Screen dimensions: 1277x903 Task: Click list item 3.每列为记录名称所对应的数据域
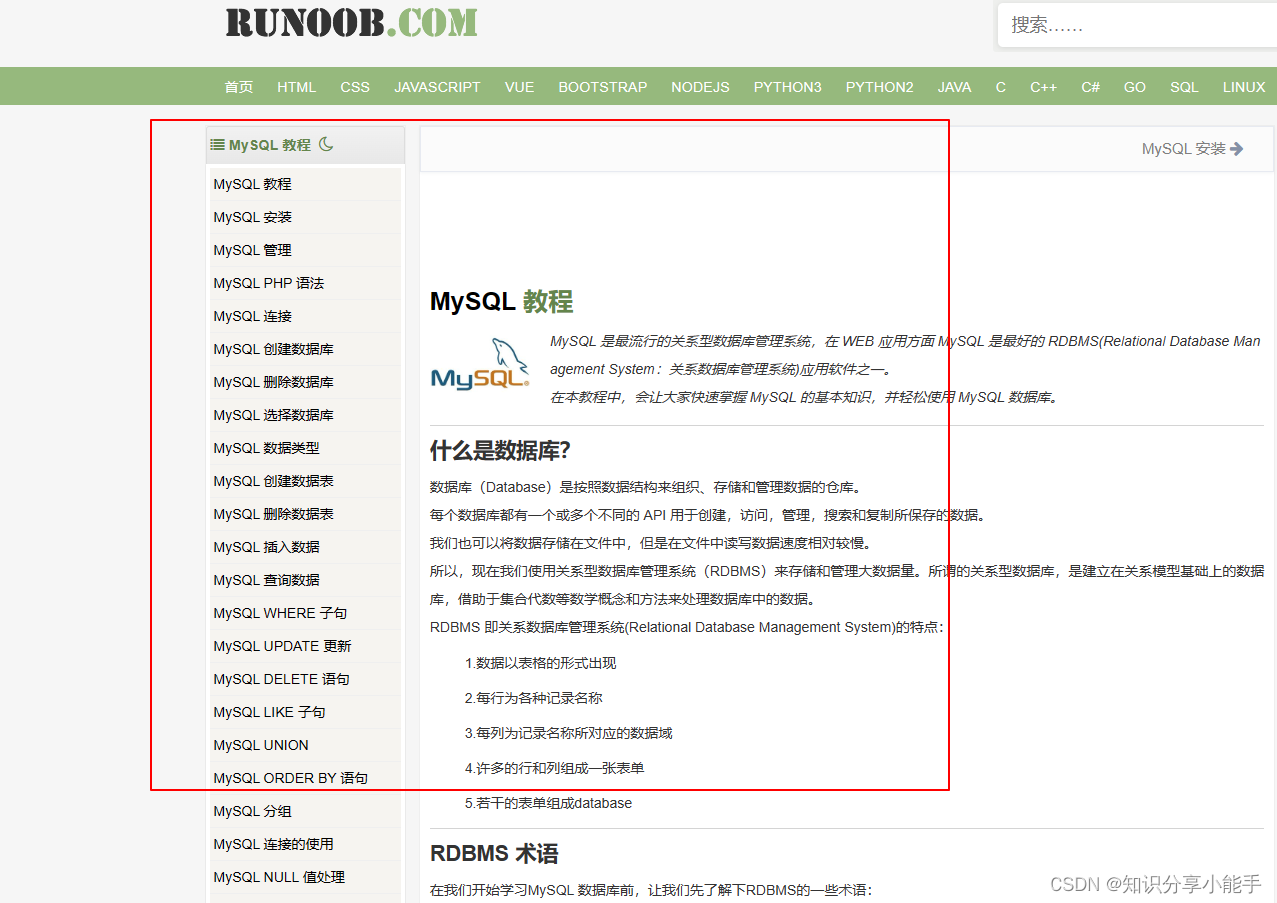(x=568, y=733)
